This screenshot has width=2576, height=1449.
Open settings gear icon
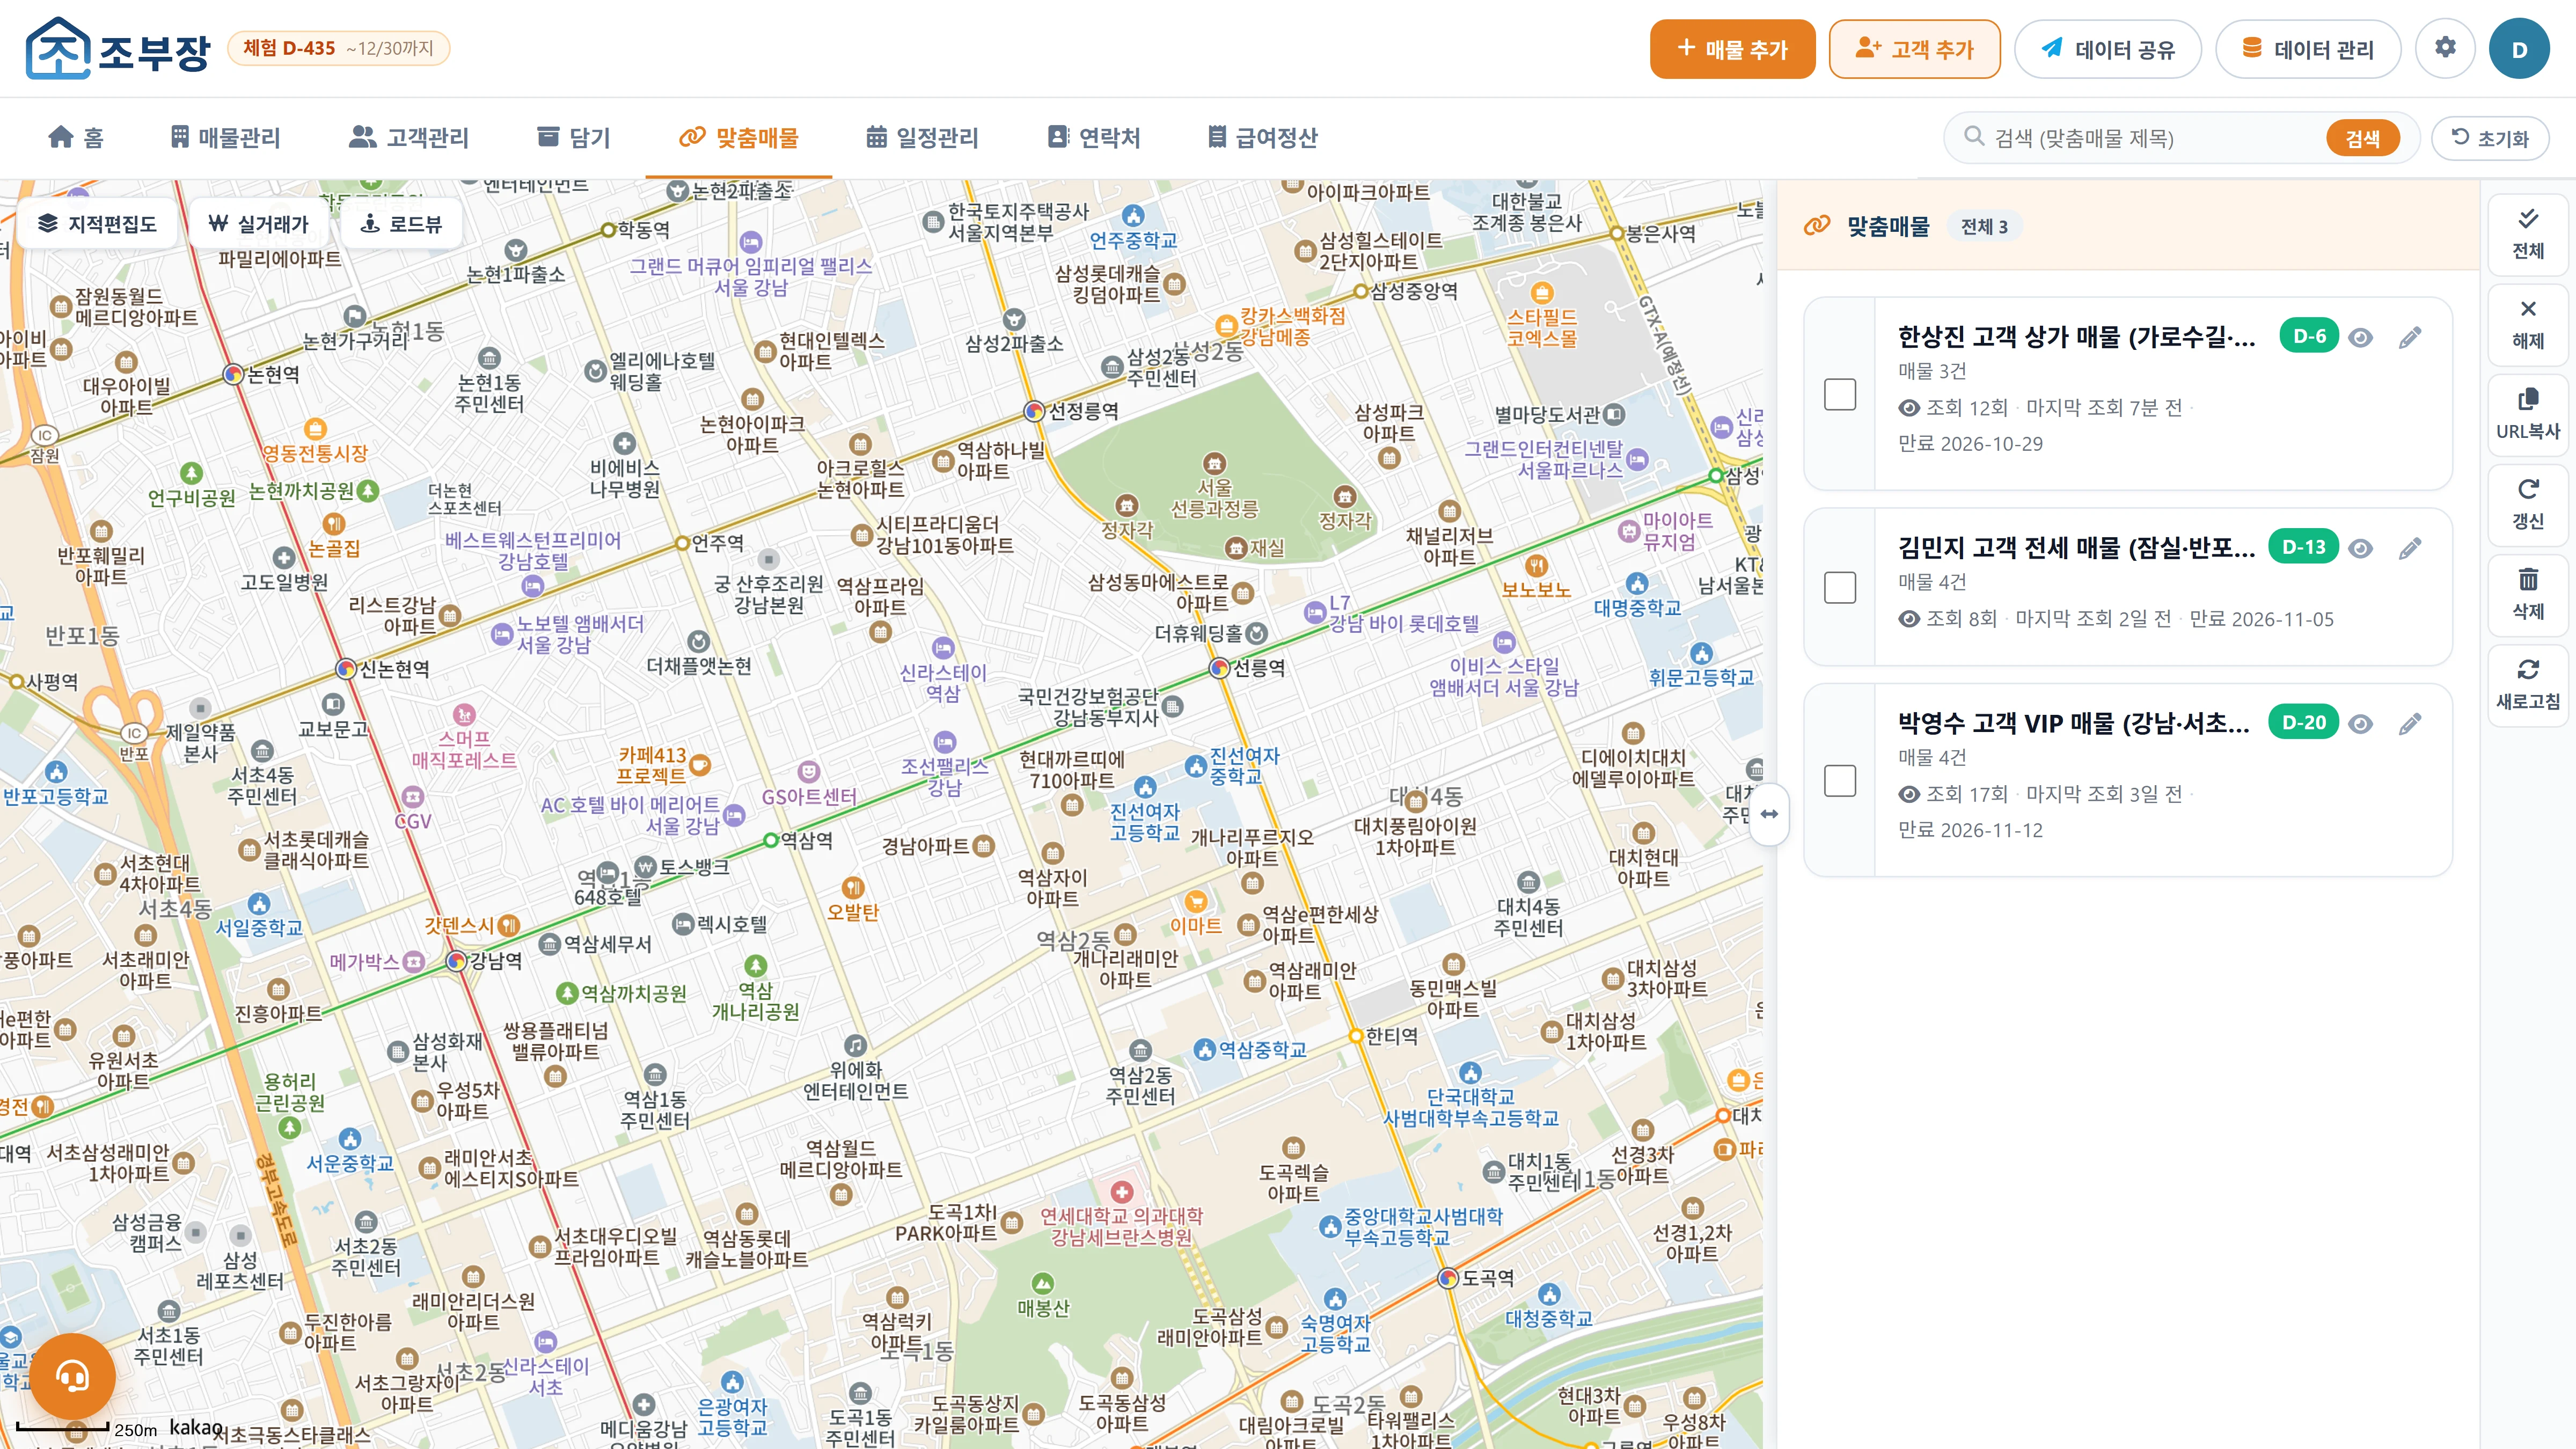click(2445, 48)
